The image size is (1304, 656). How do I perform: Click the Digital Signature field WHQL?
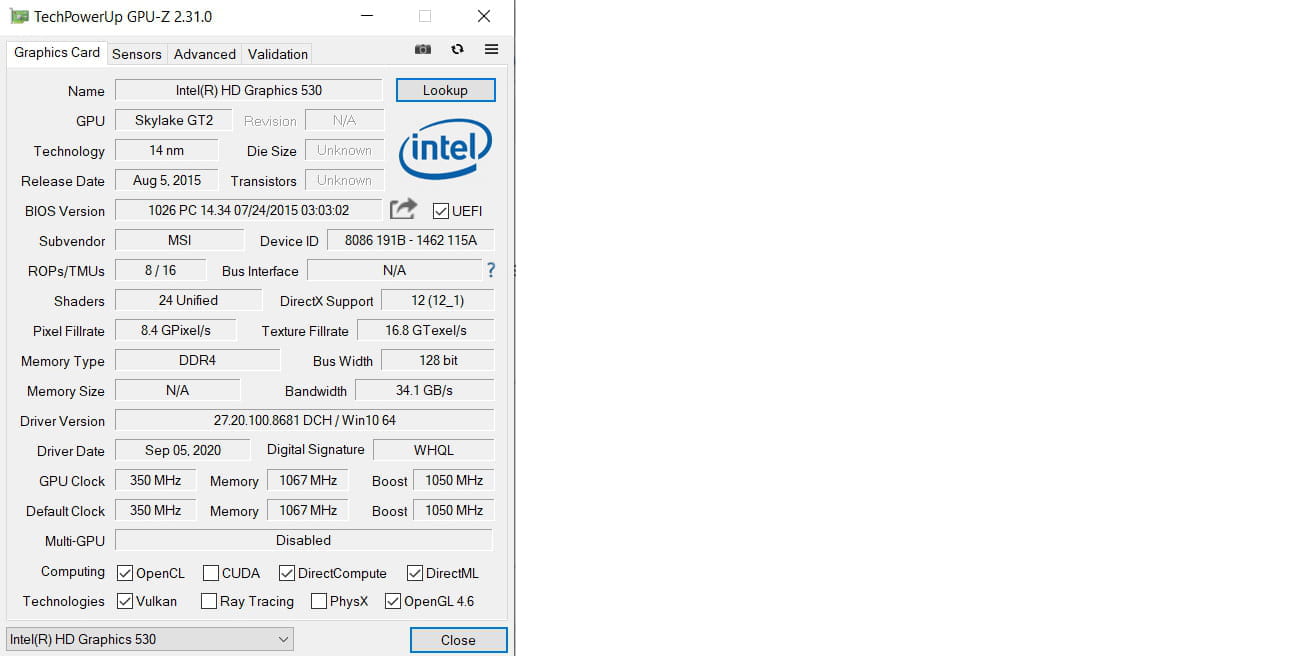pos(434,450)
